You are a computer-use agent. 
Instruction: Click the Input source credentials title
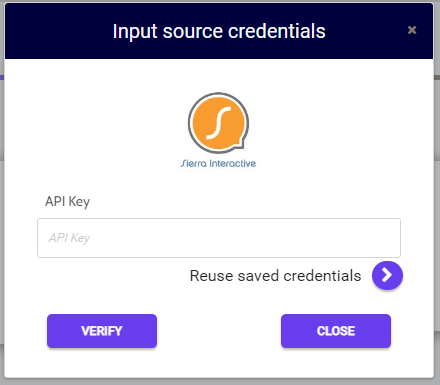[219, 31]
